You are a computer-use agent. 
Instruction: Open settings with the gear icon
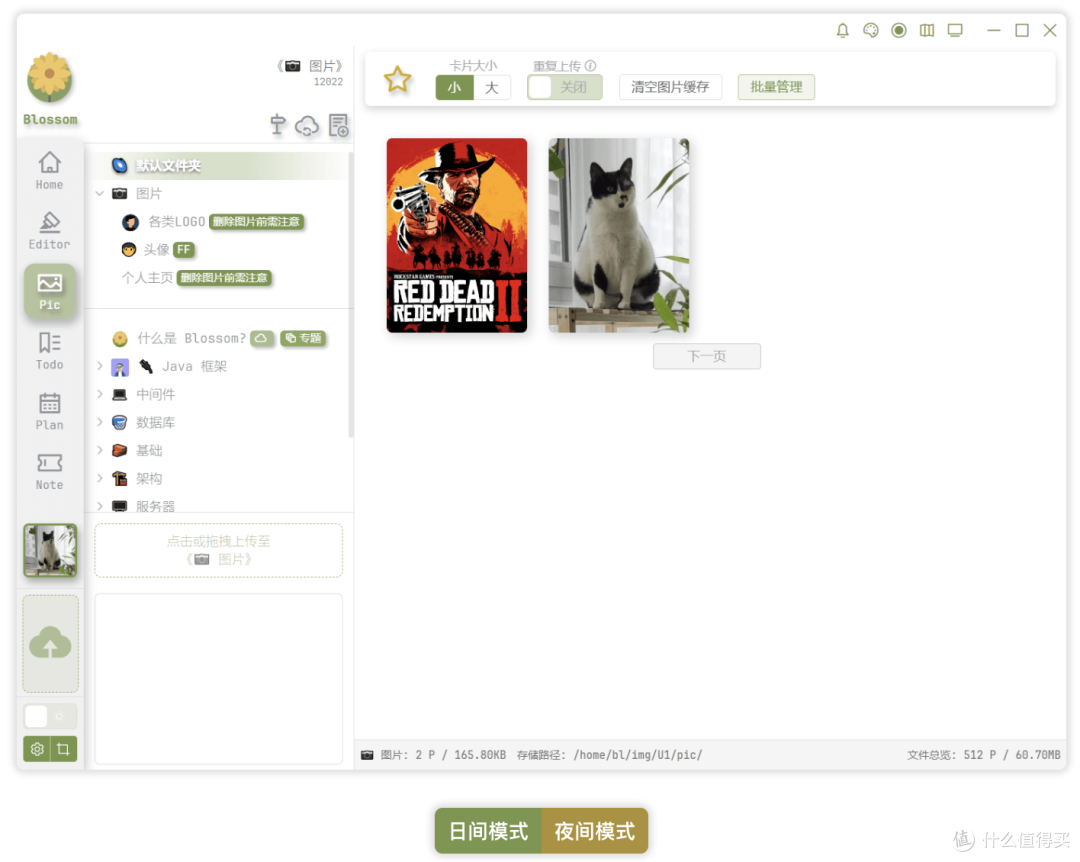[37, 749]
